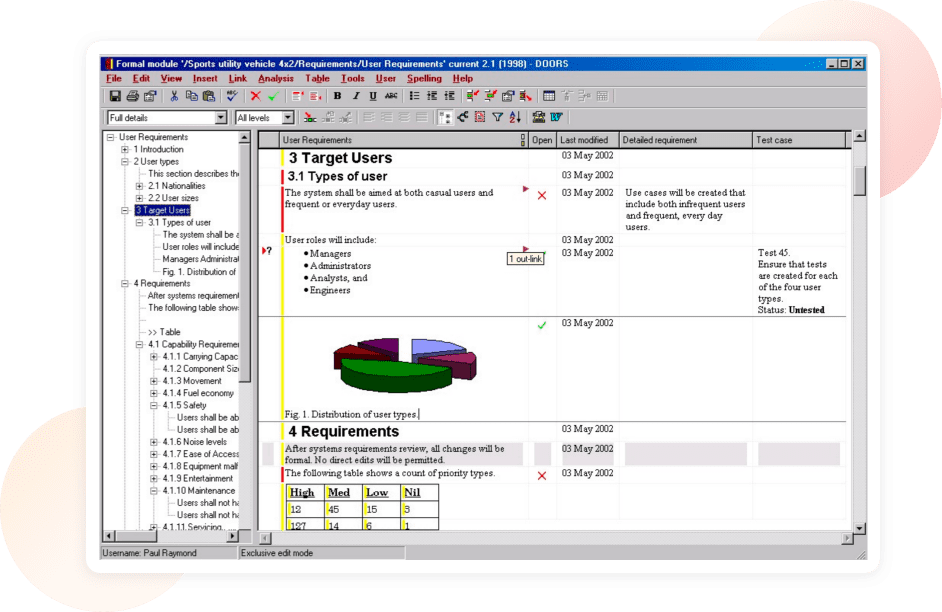Toggle Italic formatting
The image size is (942, 612).
pyautogui.click(x=355, y=96)
